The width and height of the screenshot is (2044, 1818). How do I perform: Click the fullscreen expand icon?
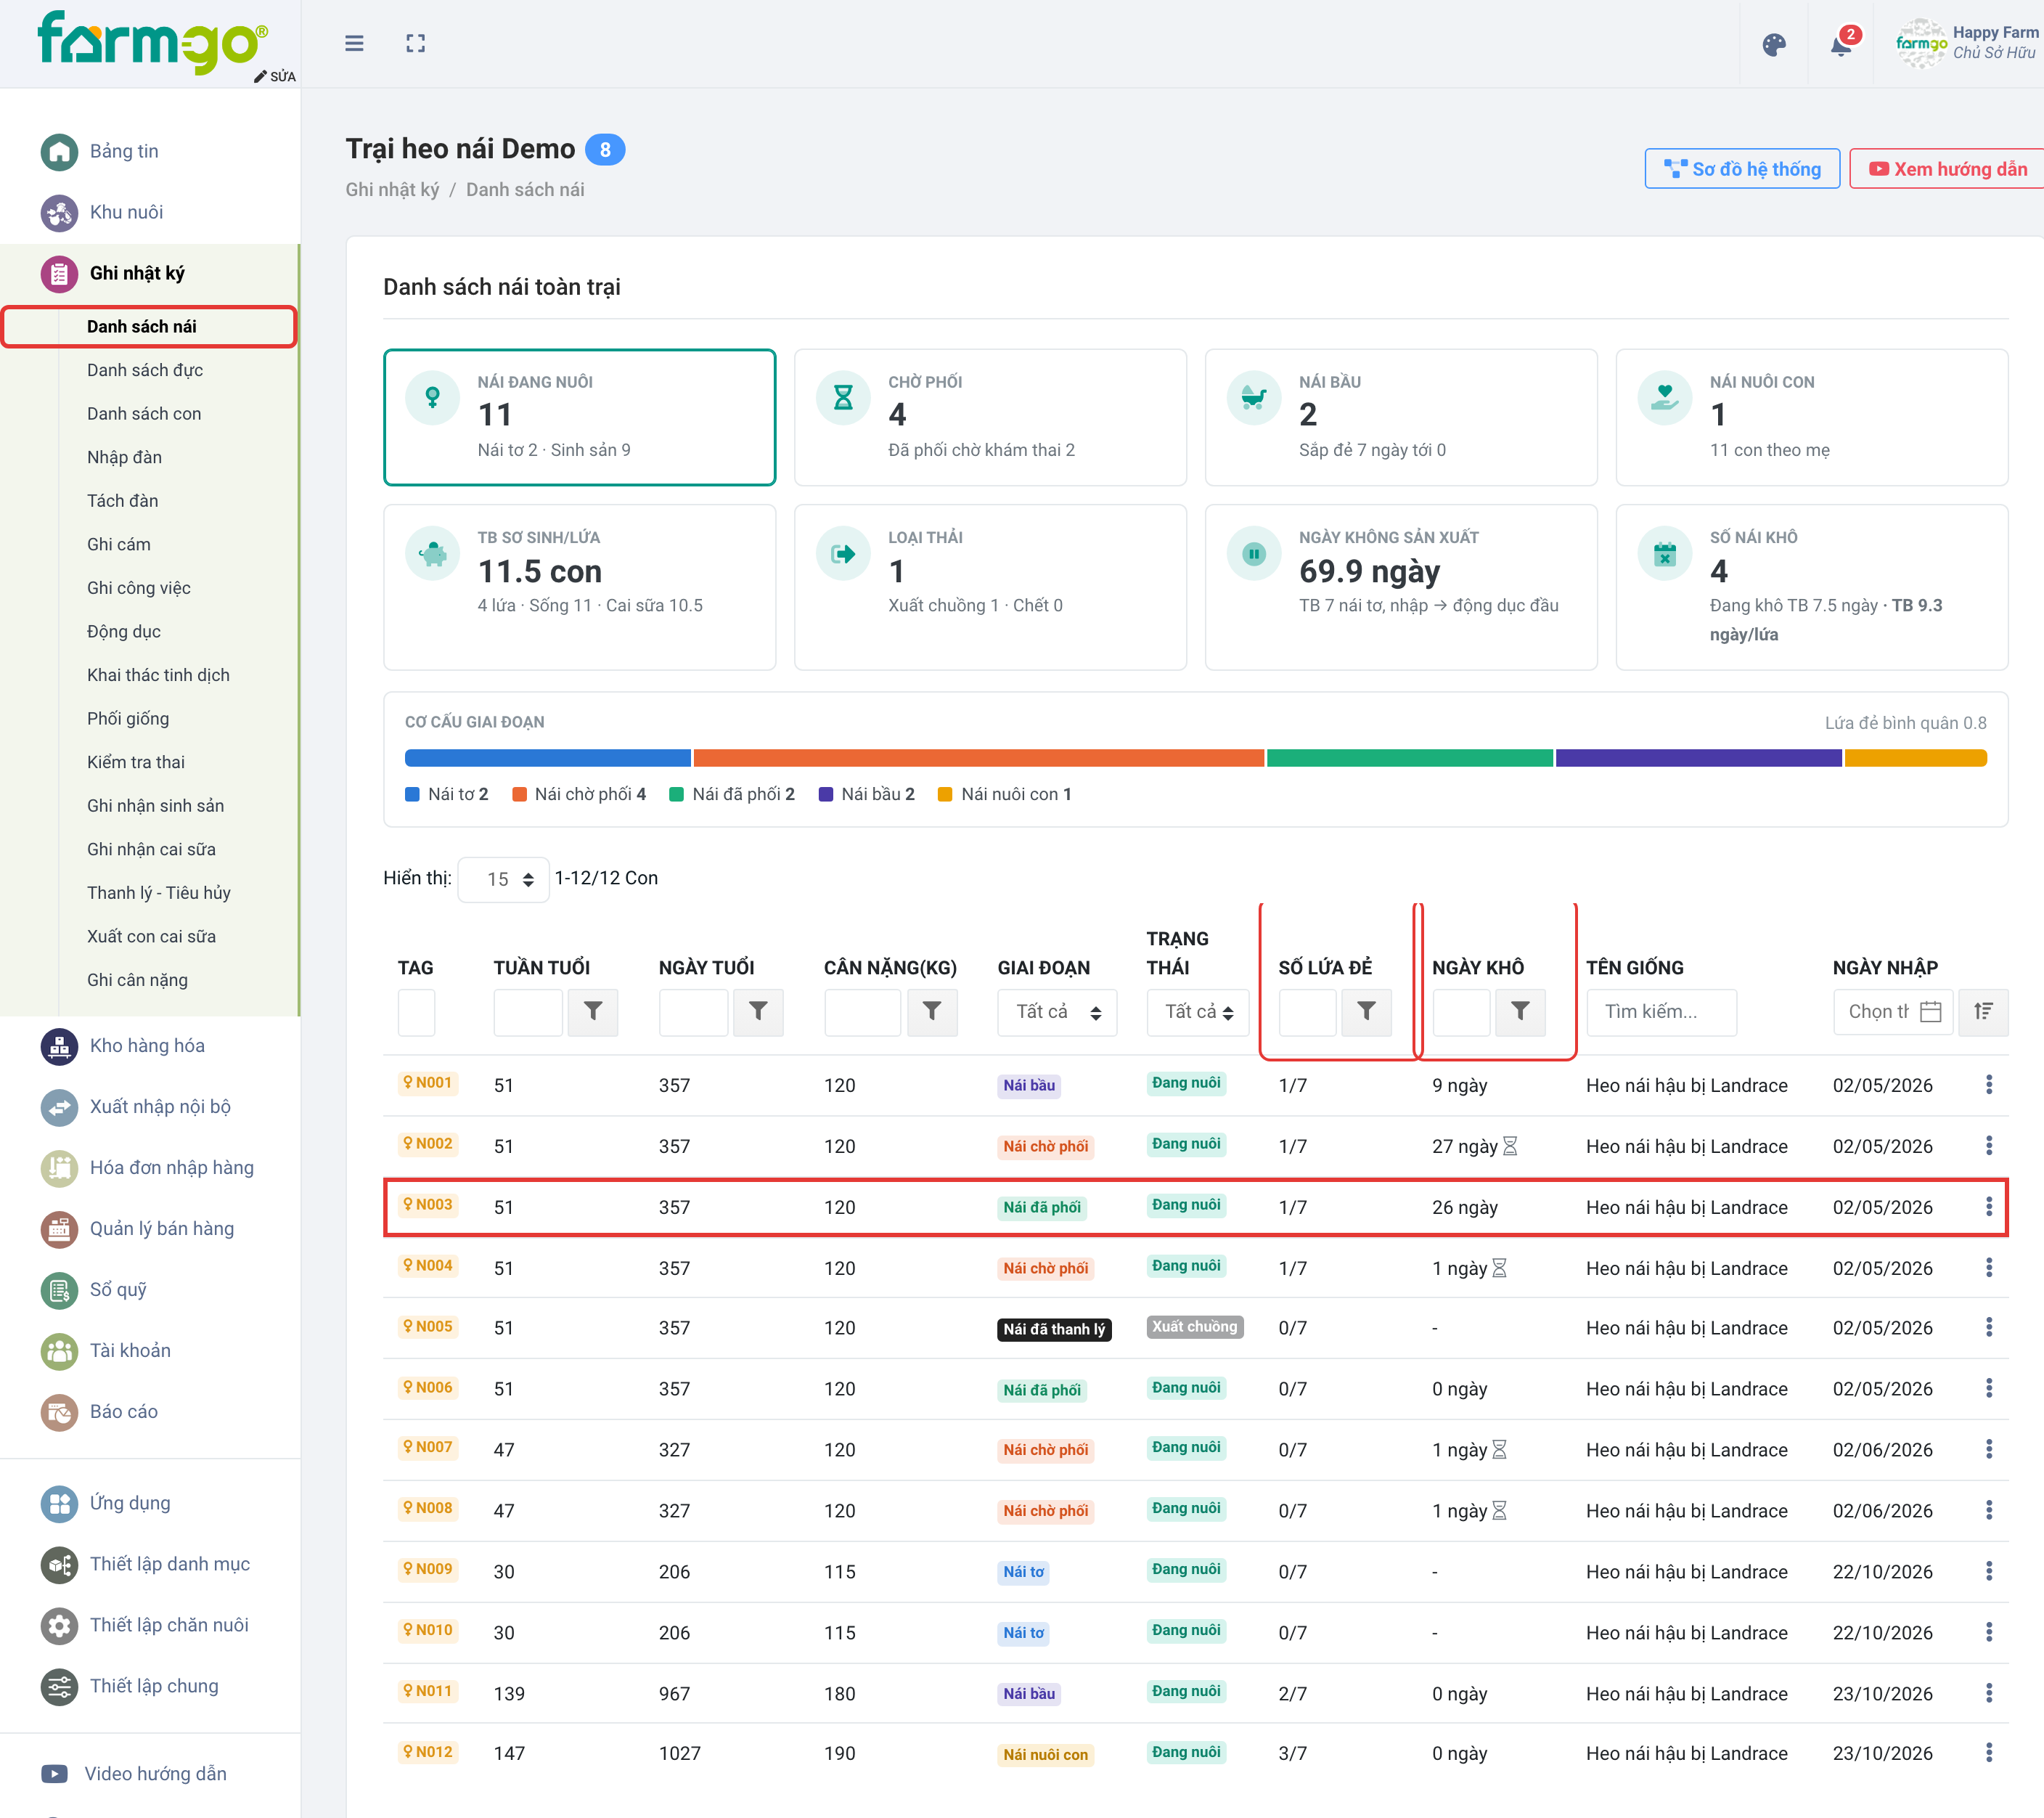coord(416,44)
